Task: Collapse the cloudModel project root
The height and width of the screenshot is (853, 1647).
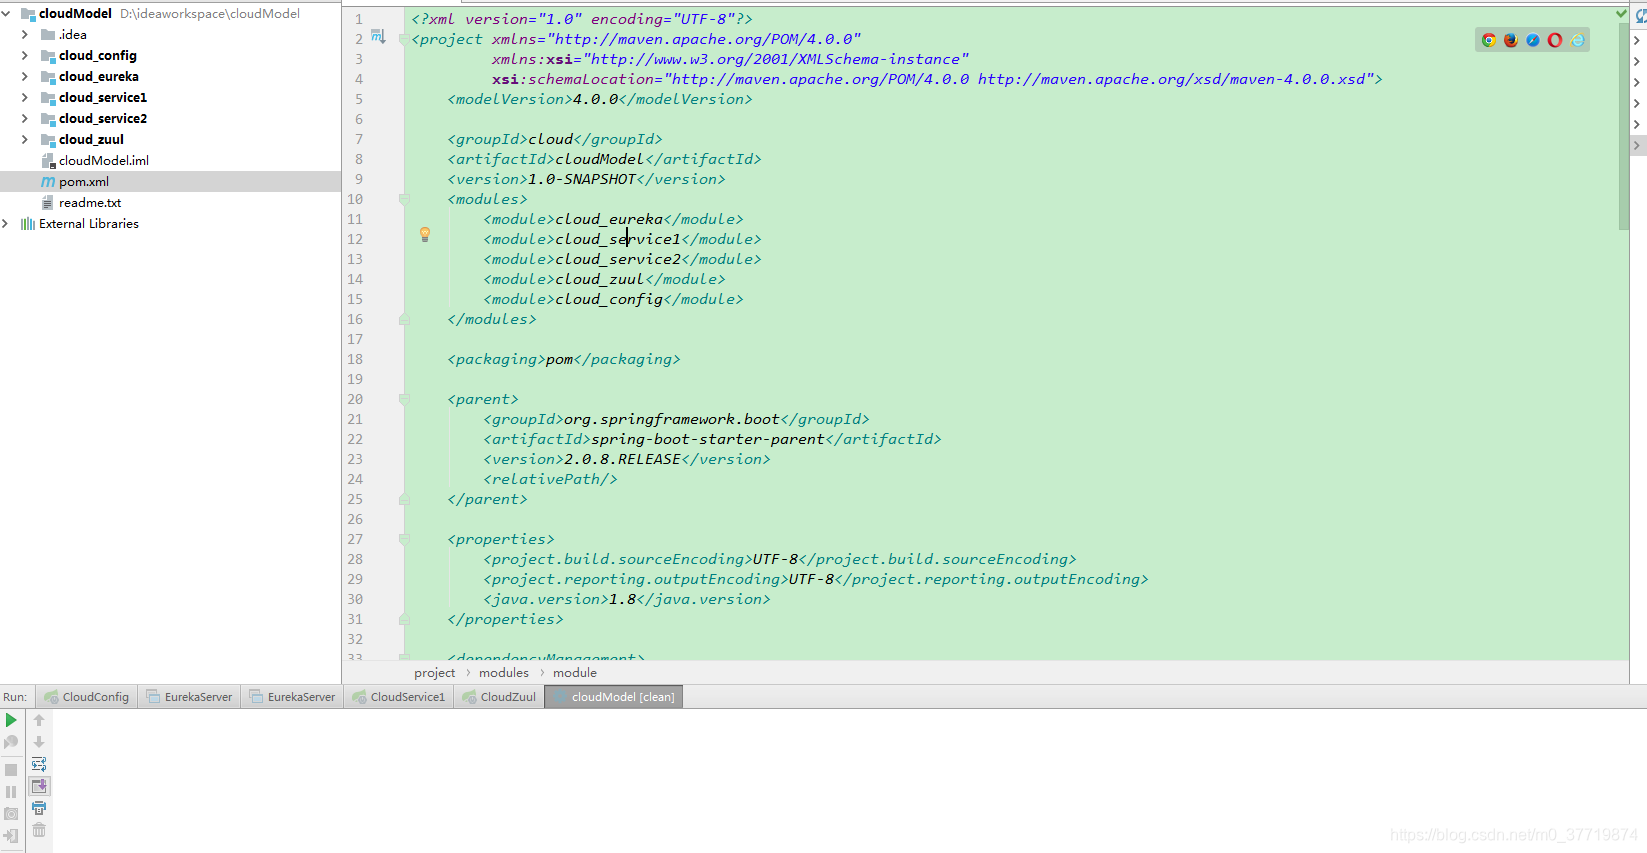Action: (x=6, y=14)
